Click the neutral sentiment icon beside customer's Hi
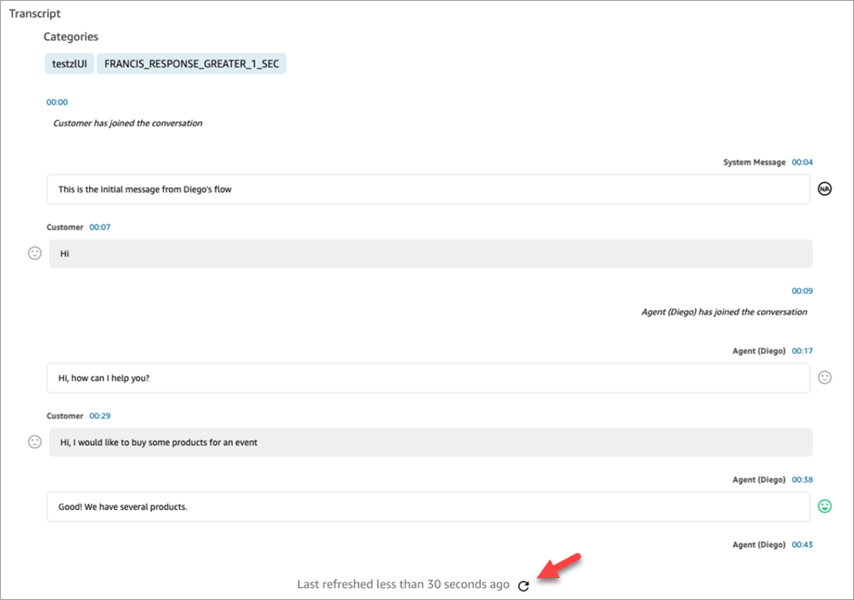The image size is (854, 600). click(x=34, y=253)
